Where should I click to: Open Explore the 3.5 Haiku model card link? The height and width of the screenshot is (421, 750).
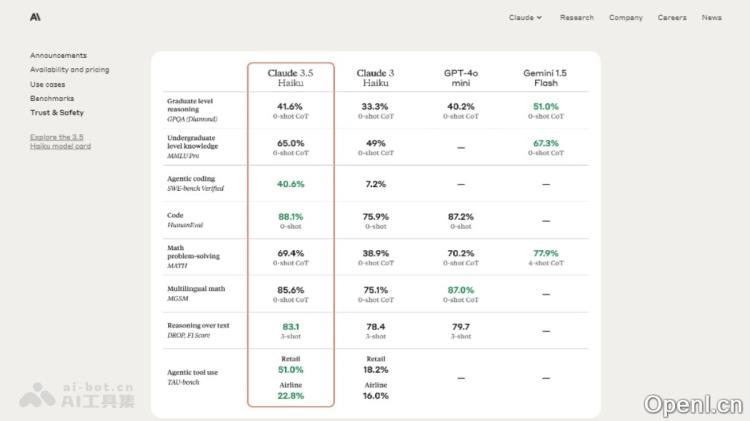(x=60, y=141)
